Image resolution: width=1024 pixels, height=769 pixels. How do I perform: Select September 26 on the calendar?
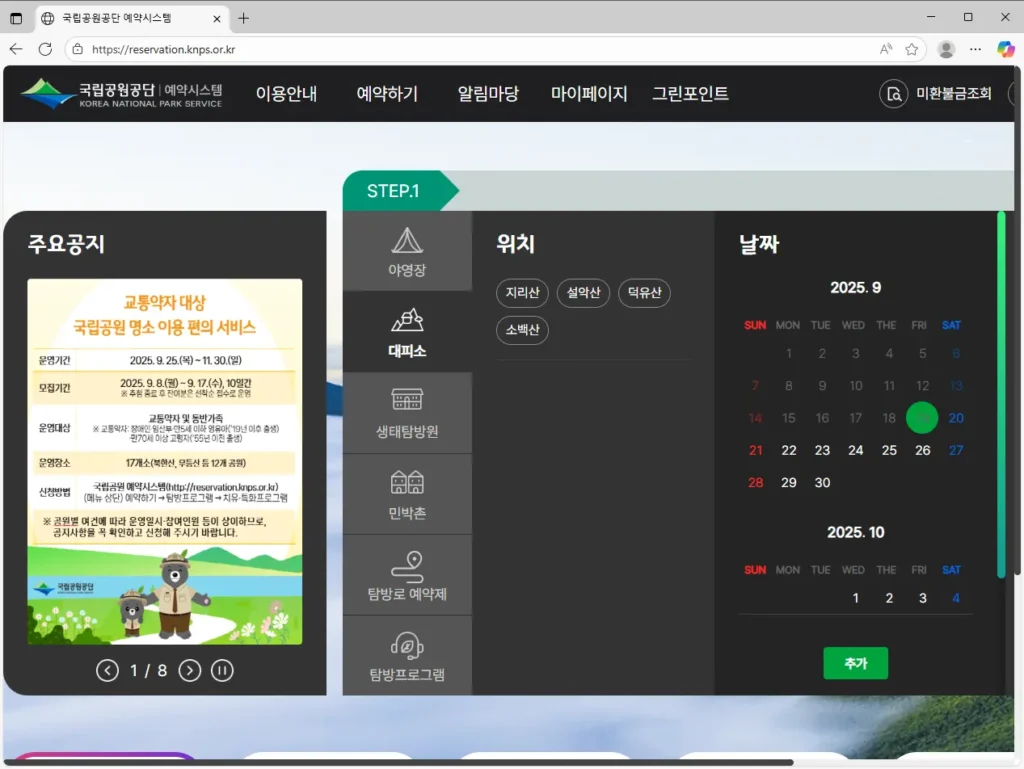(922, 450)
